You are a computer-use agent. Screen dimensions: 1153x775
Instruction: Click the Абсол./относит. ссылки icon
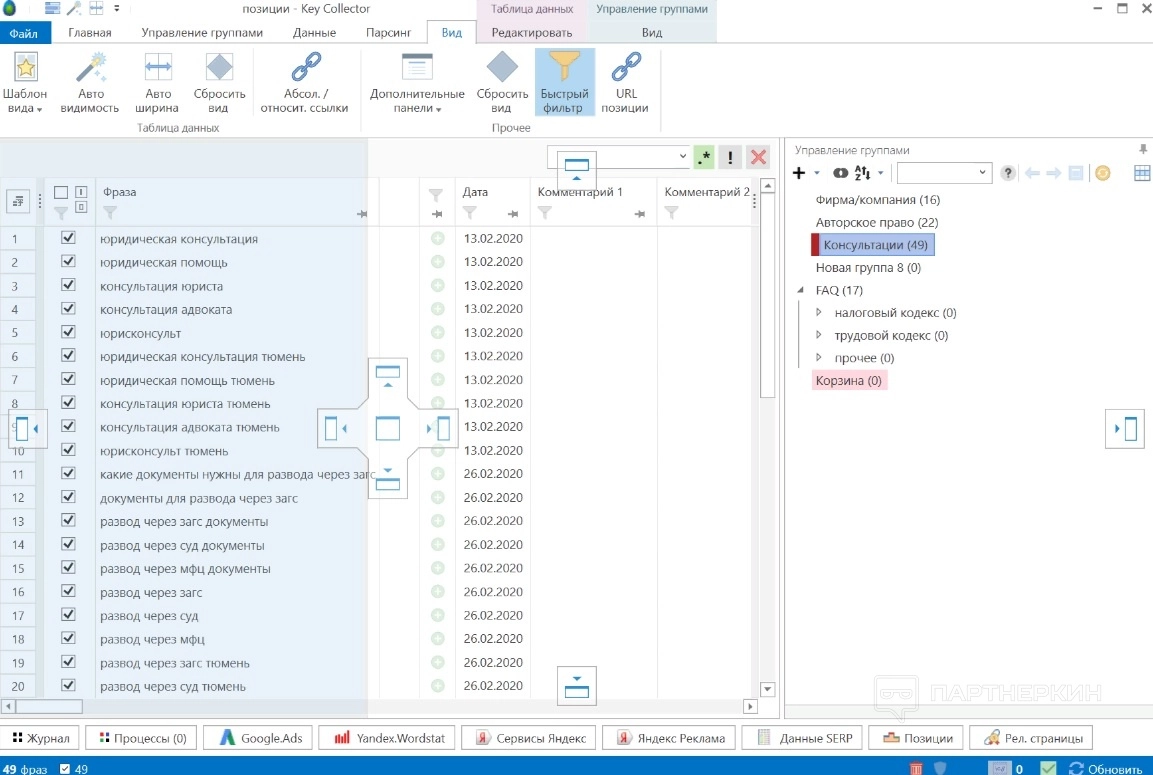[x=305, y=68]
